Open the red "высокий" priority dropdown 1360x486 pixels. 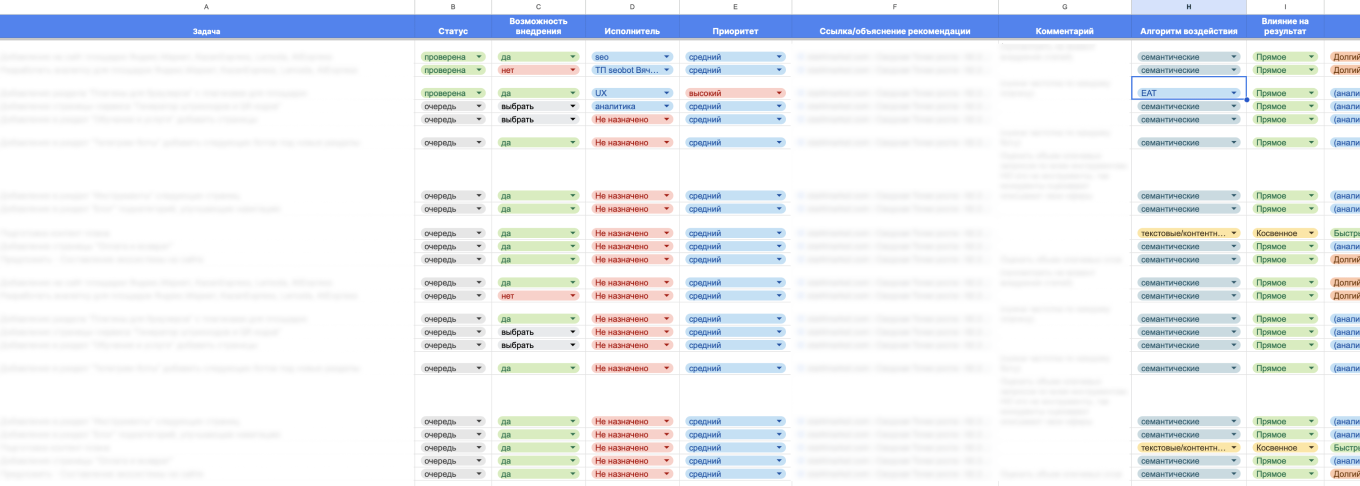[735, 93]
